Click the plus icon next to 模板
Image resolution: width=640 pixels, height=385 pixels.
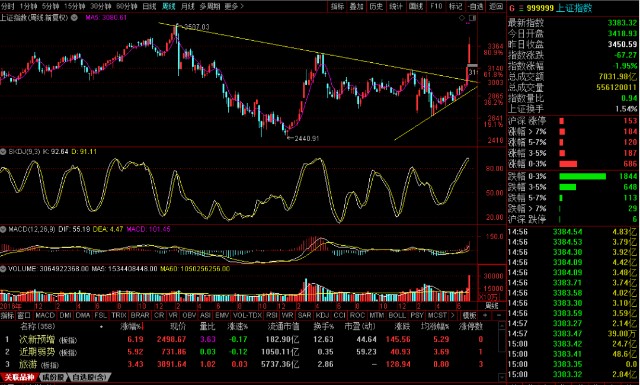click(x=485, y=316)
